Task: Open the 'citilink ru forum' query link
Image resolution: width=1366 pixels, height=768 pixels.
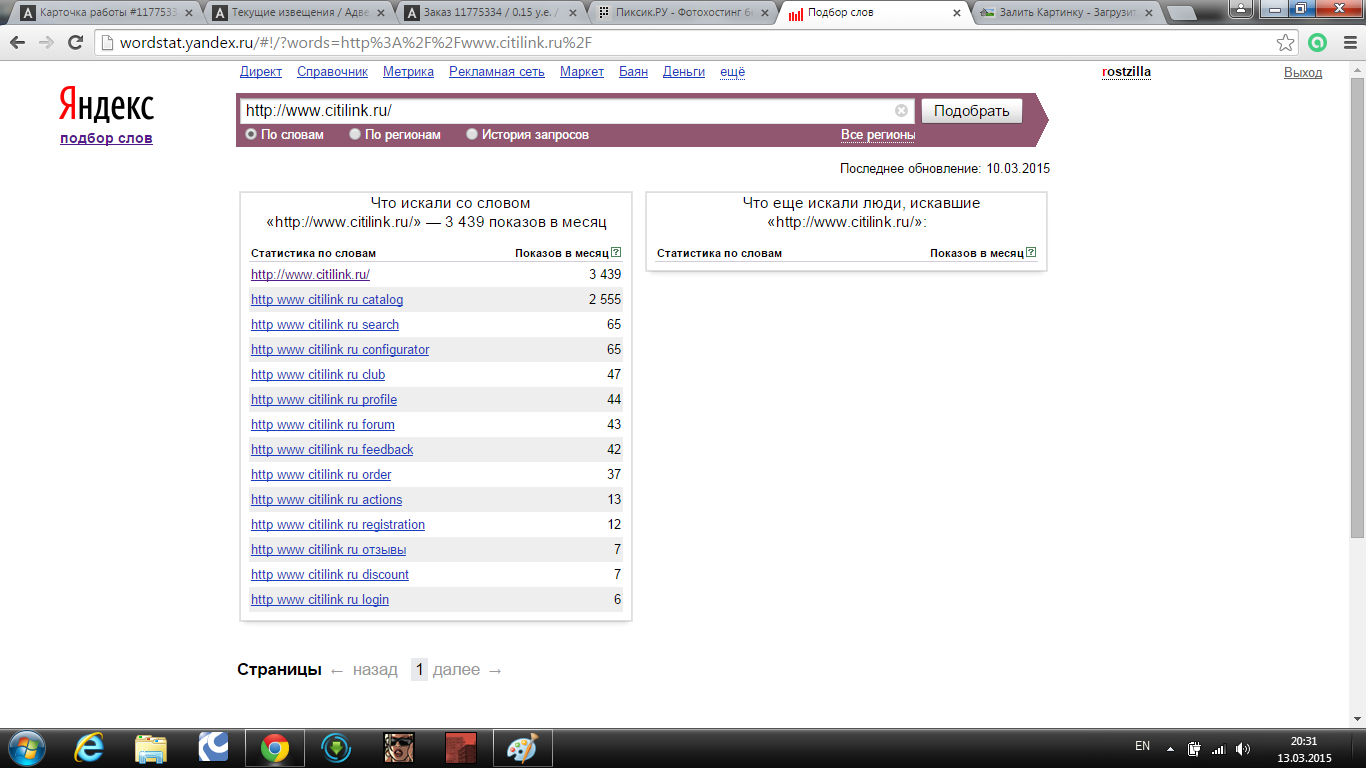Action: click(323, 424)
